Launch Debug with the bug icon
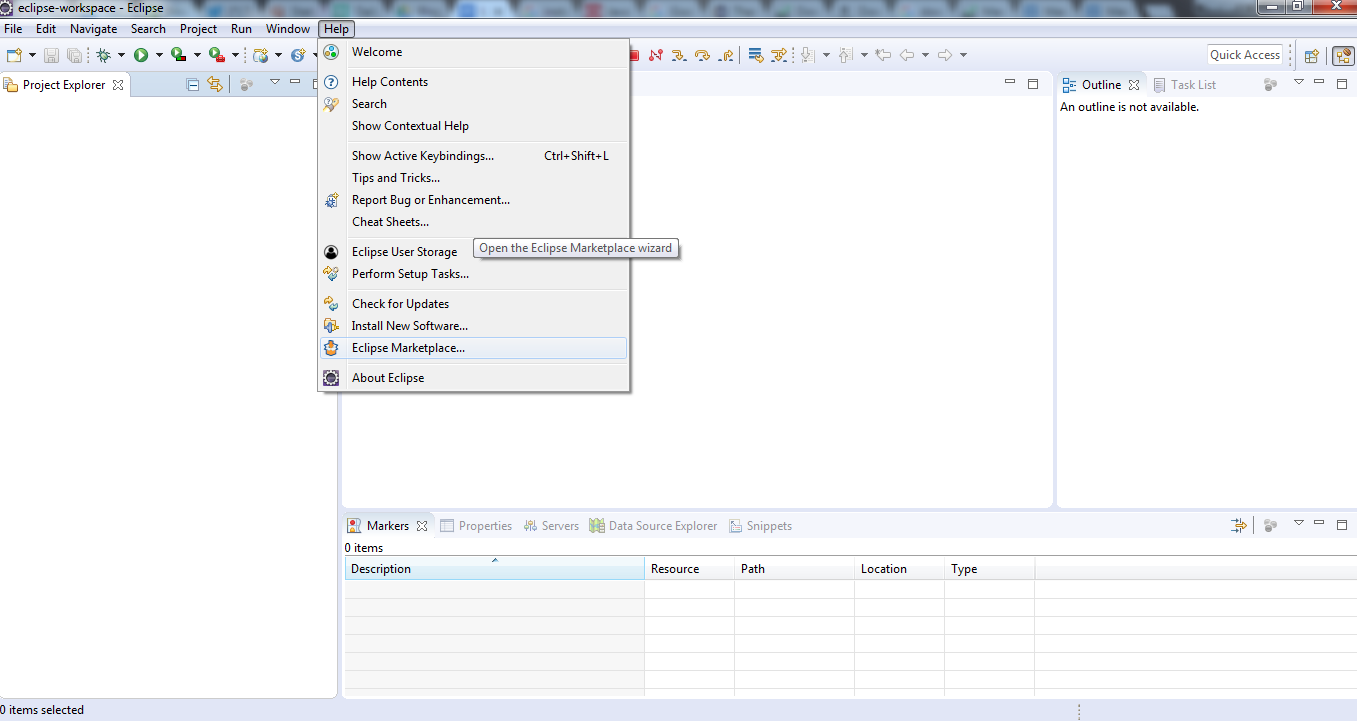The width and height of the screenshot is (1357, 721). (104, 55)
